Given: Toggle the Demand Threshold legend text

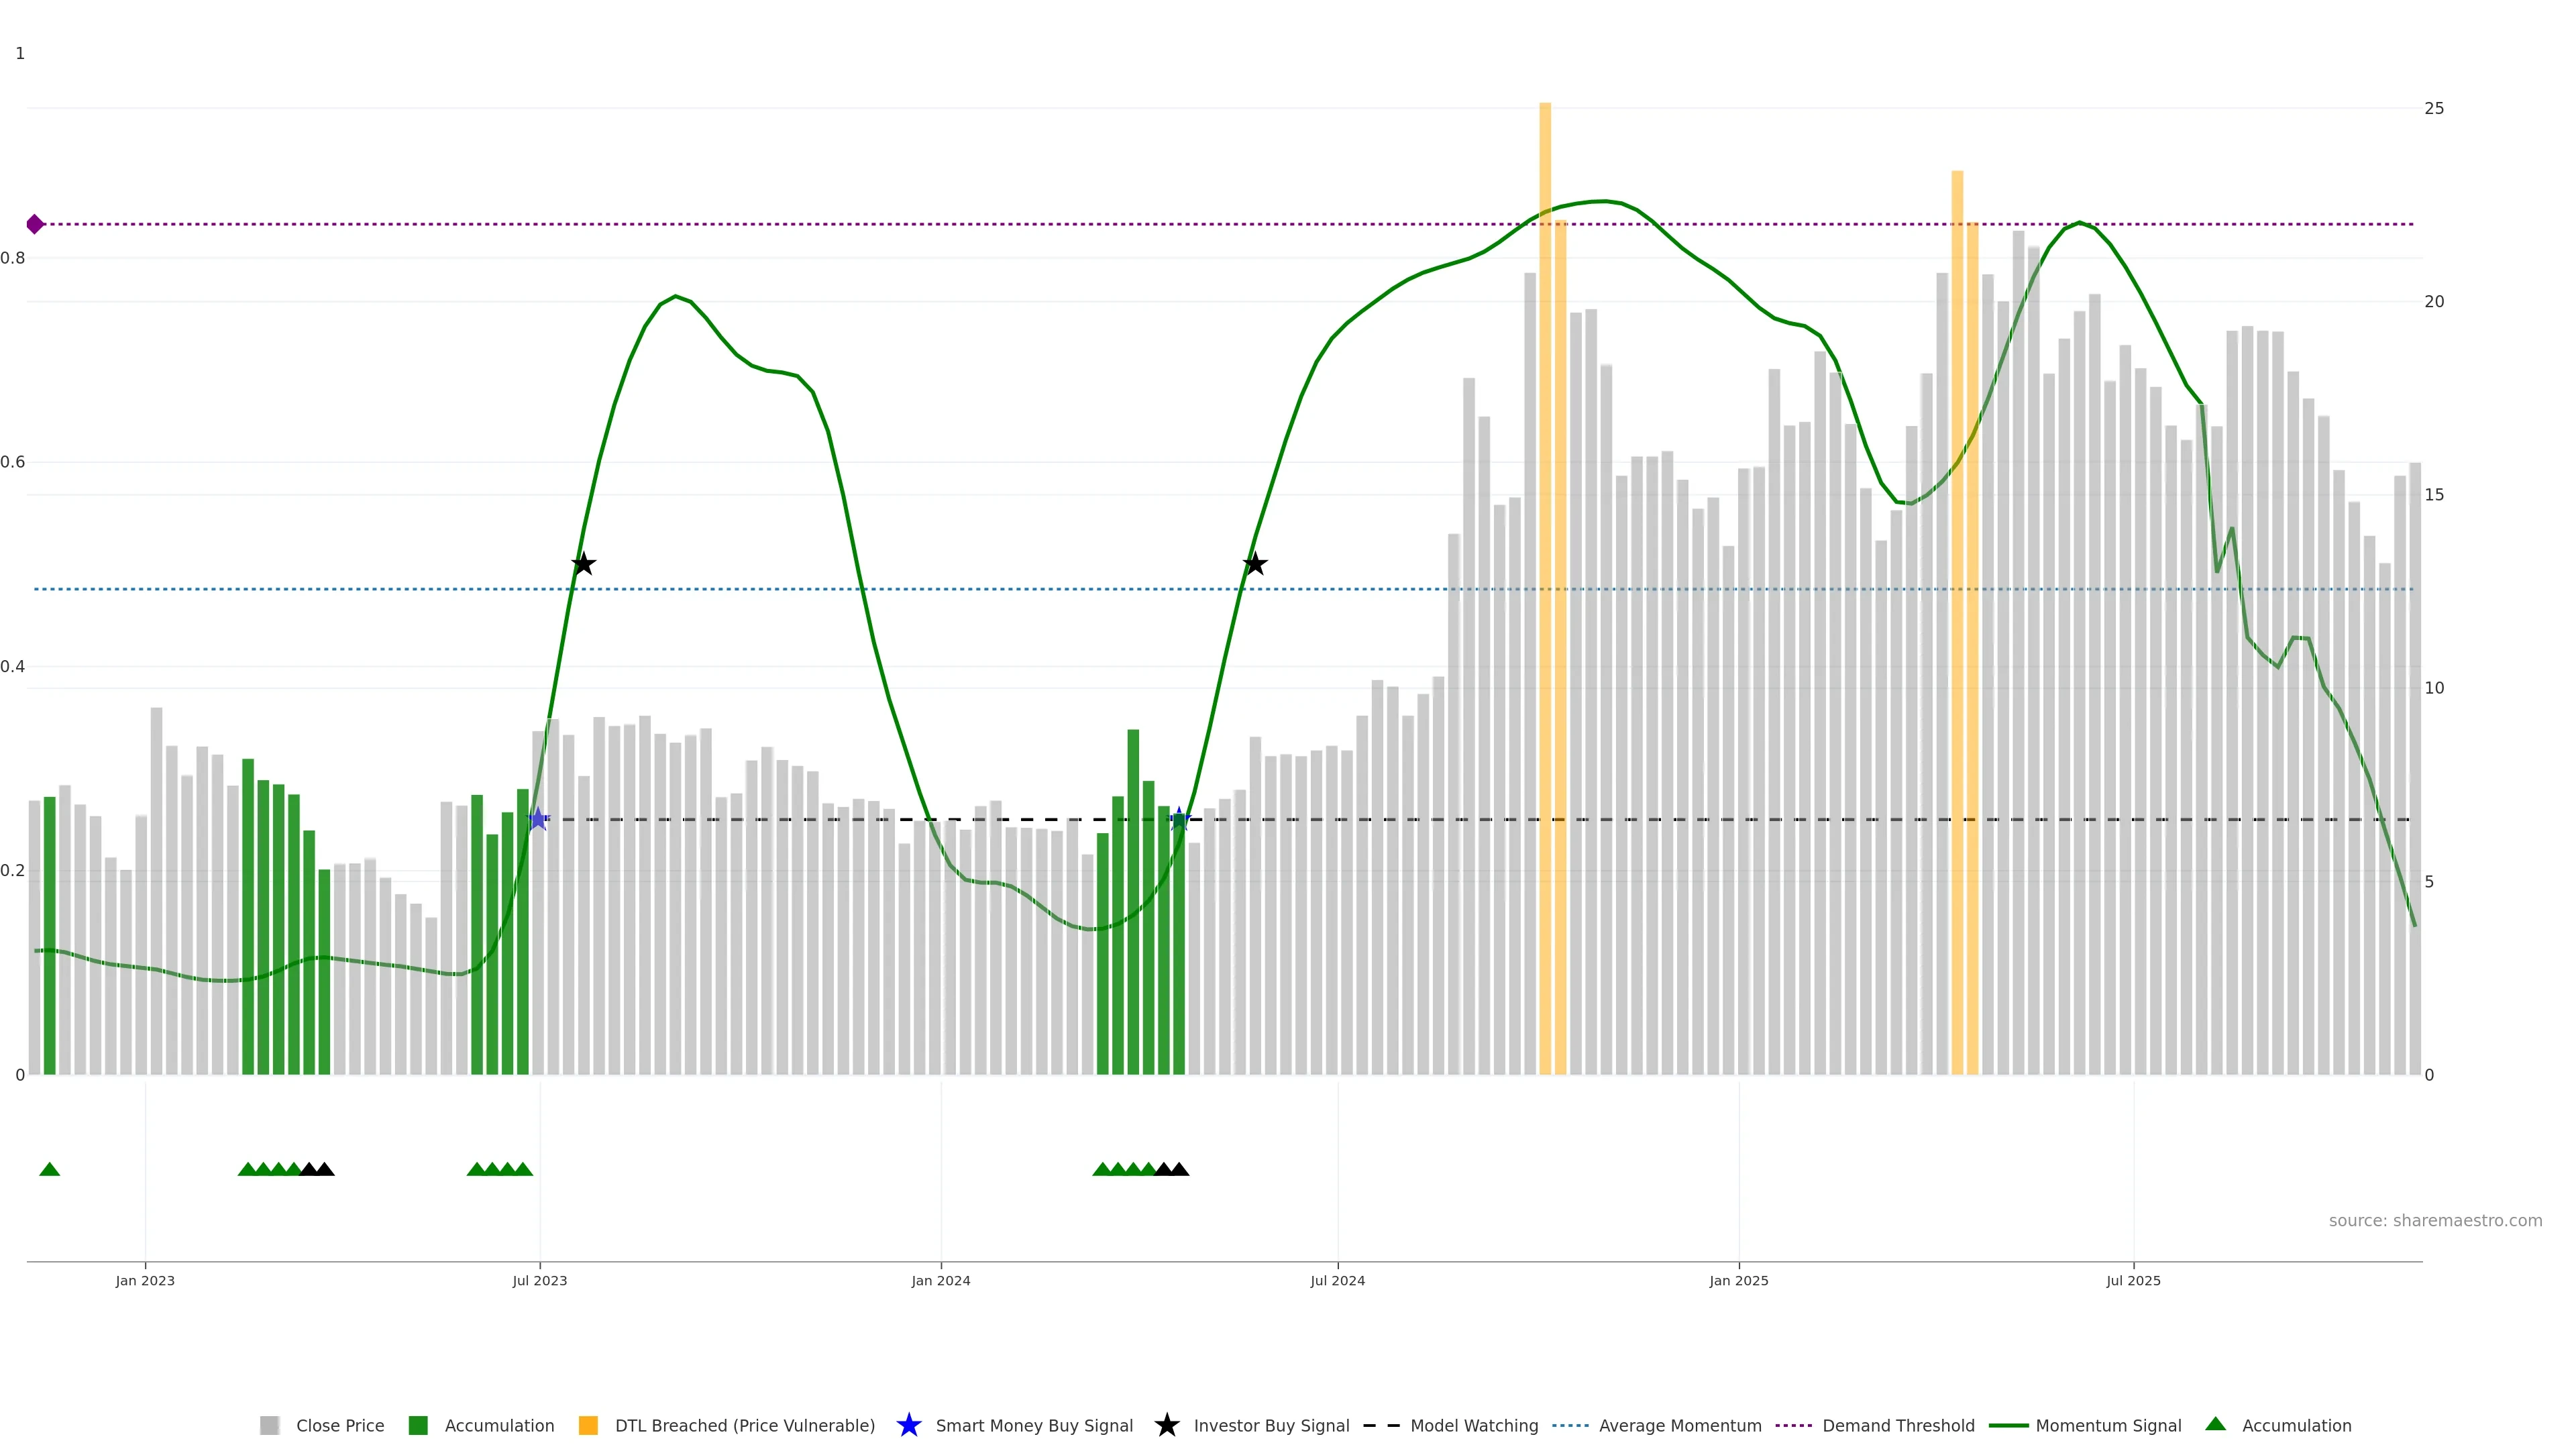Looking at the screenshot, I should coord(1898,1425).
